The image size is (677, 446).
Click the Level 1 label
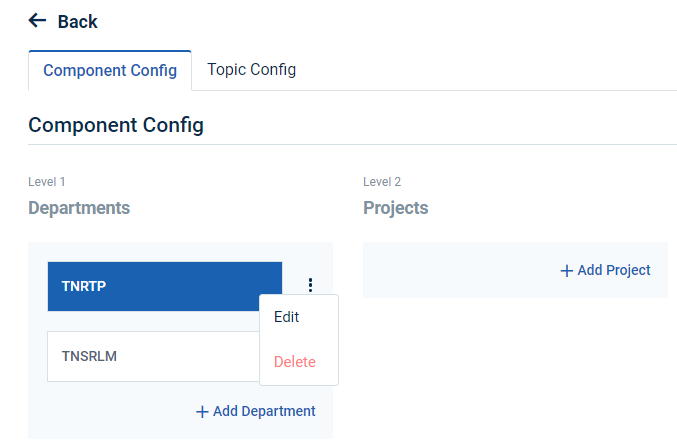pyautogui.click(x=47, y=182)
